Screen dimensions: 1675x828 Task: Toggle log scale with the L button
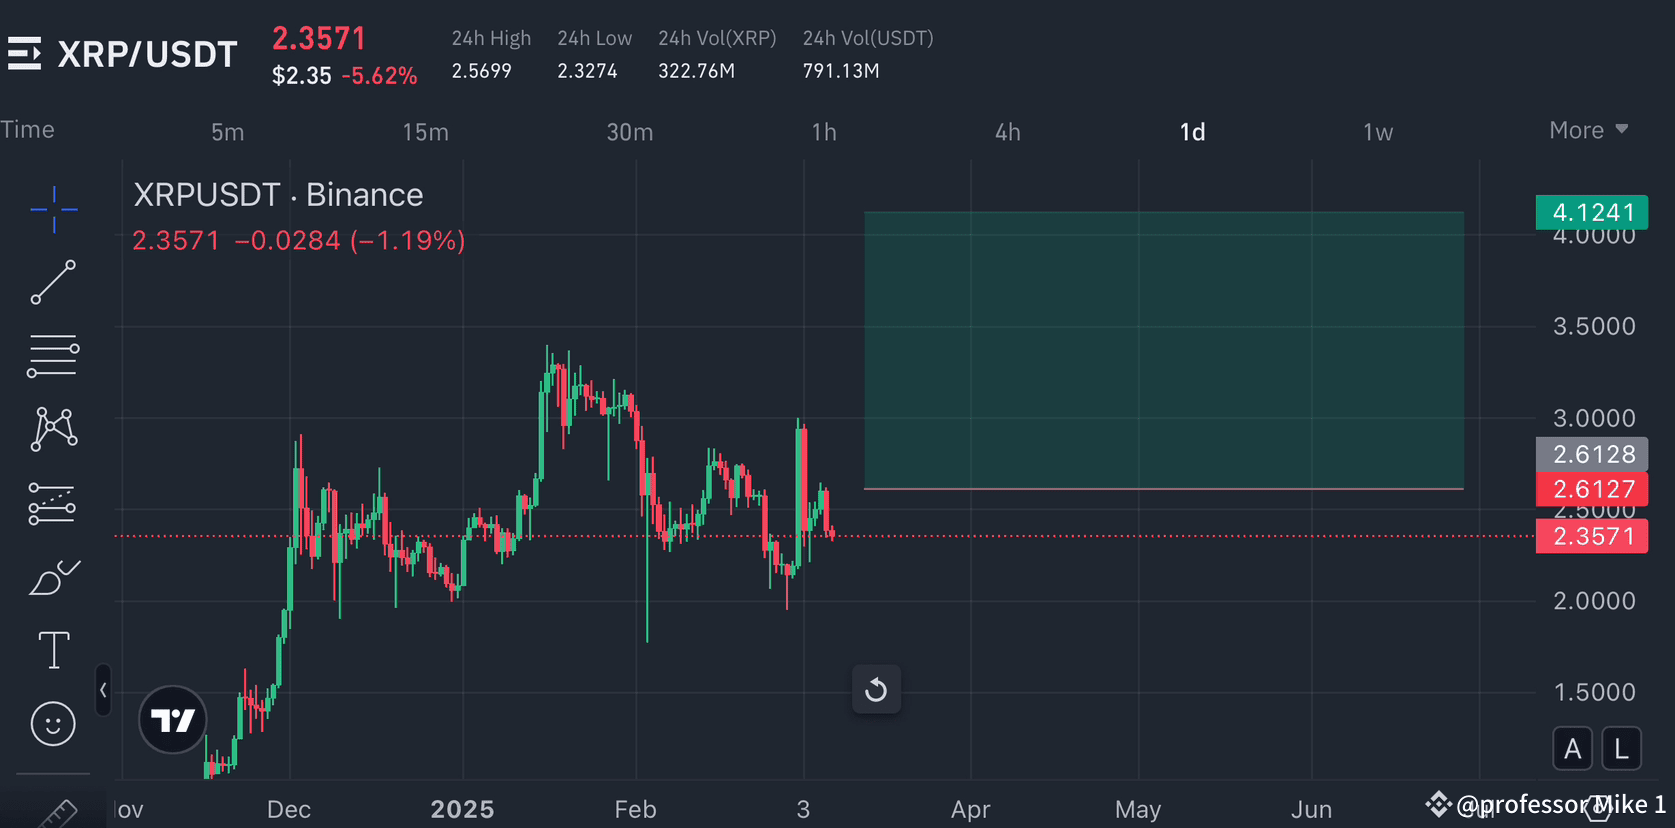click(1622, 748)
